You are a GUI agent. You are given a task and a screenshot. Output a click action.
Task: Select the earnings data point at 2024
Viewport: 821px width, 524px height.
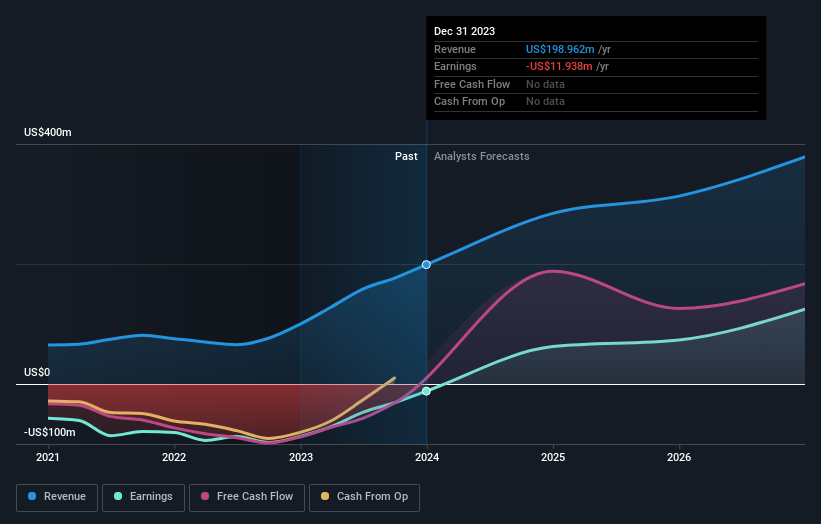(426, 392)
